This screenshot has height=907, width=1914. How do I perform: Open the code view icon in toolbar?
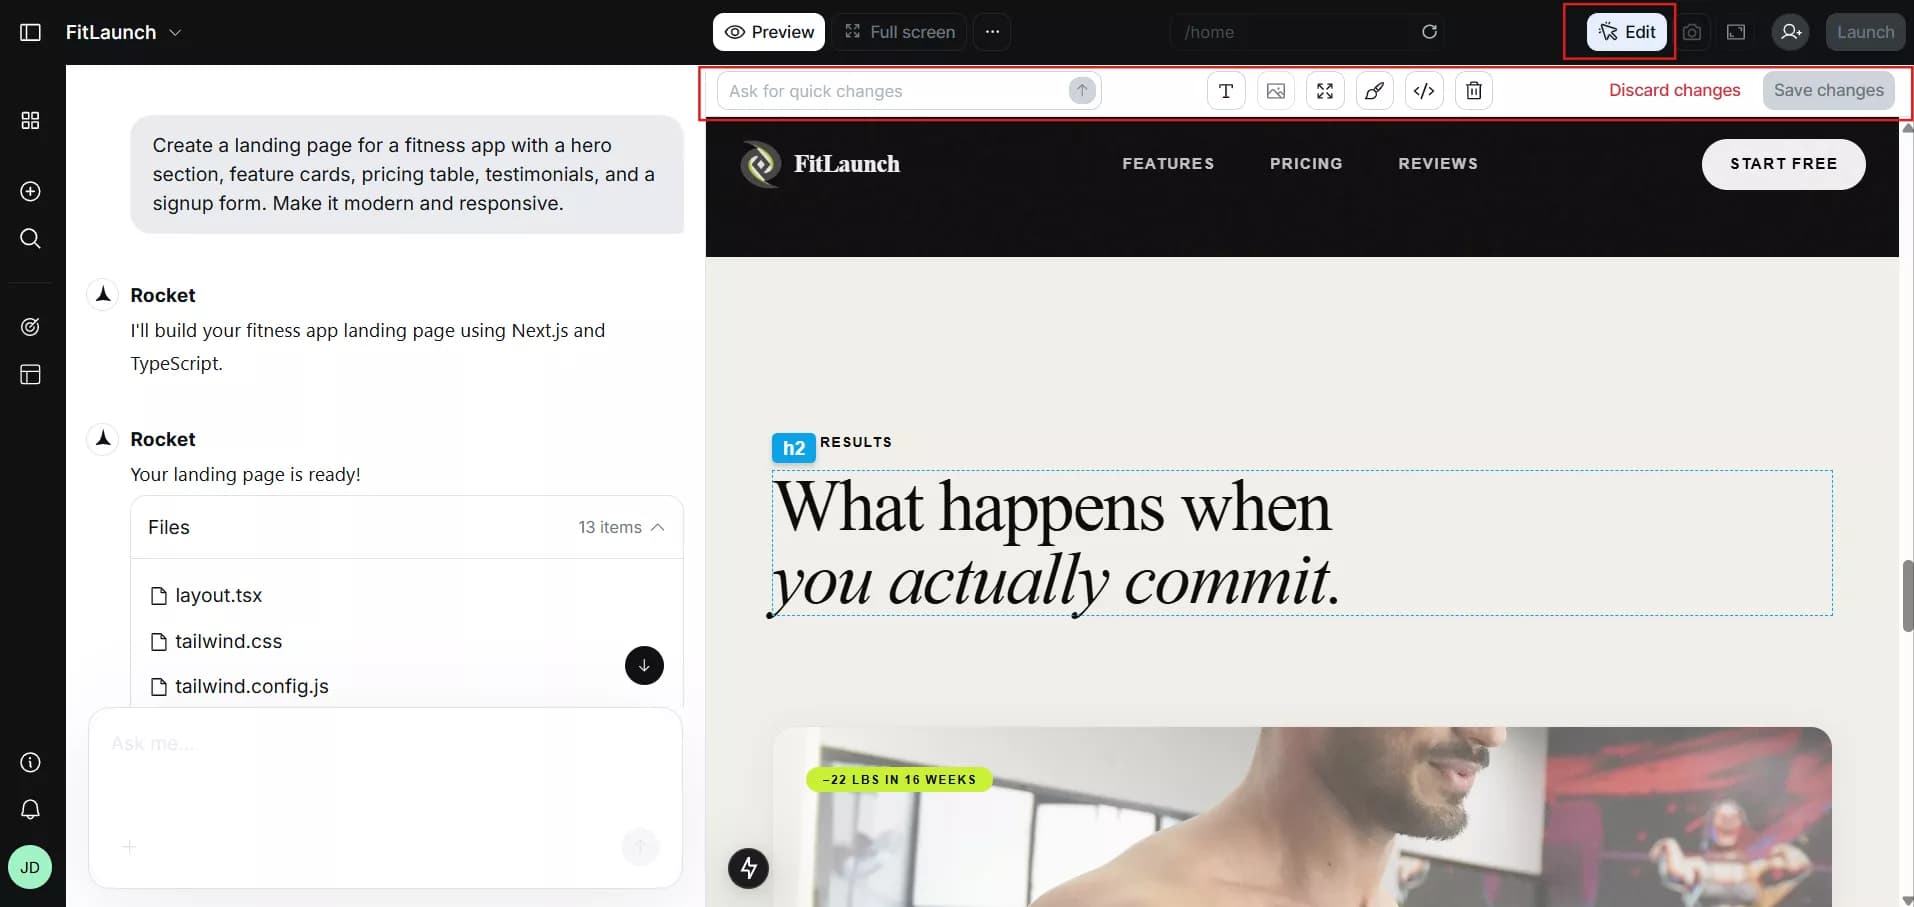pos(1424,91)
